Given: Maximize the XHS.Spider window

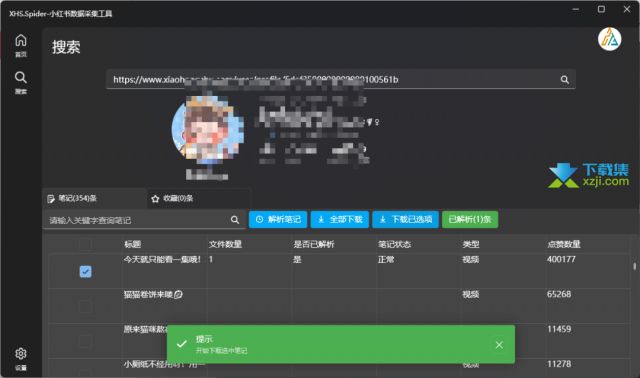Looking at the screenshot, I should [601, 9].
